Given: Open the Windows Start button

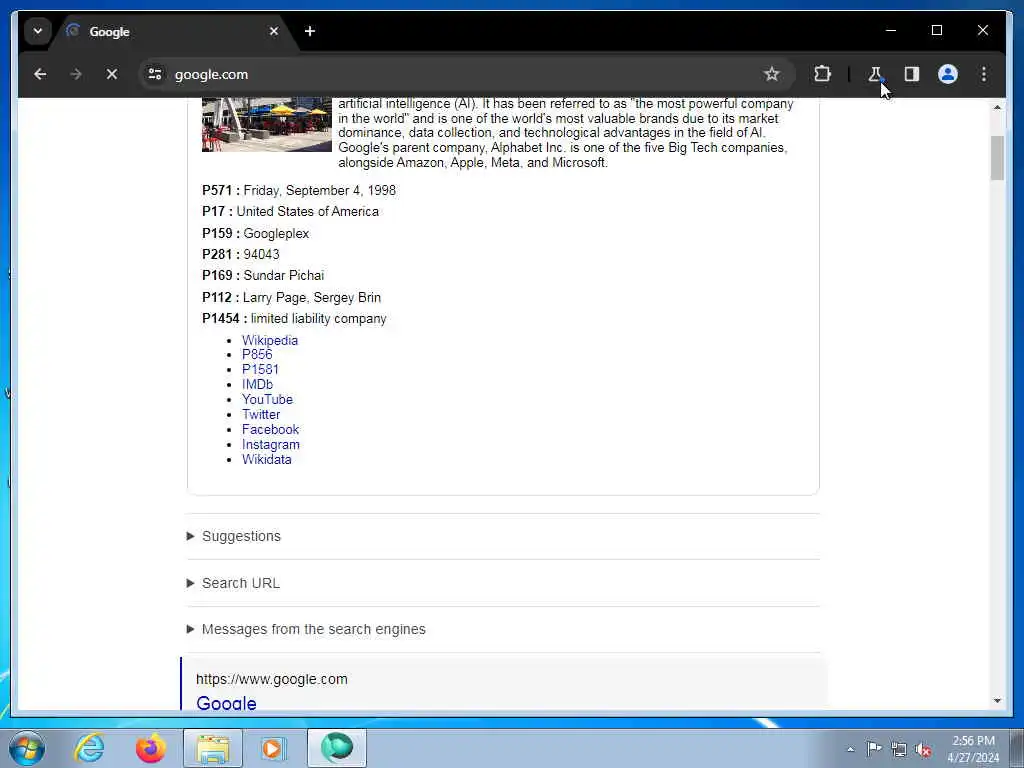Looking at the screenshot, I should pos(27,748).
